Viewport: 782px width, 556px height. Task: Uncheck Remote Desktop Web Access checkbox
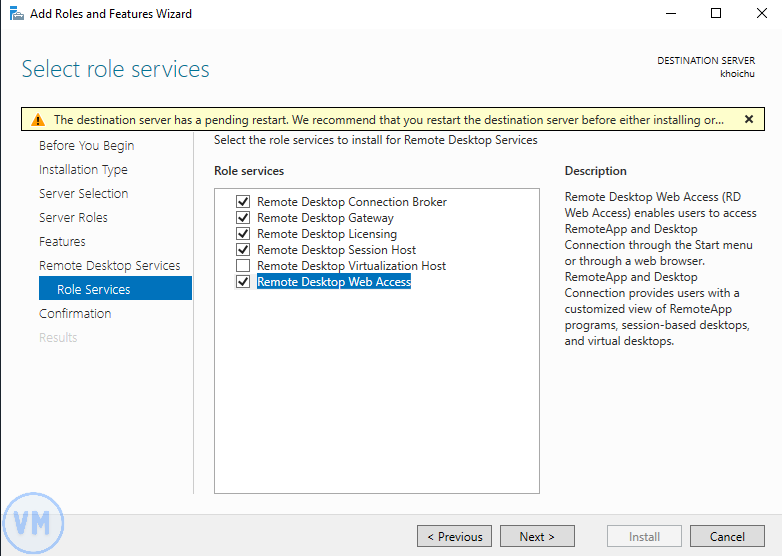(243, 282)
